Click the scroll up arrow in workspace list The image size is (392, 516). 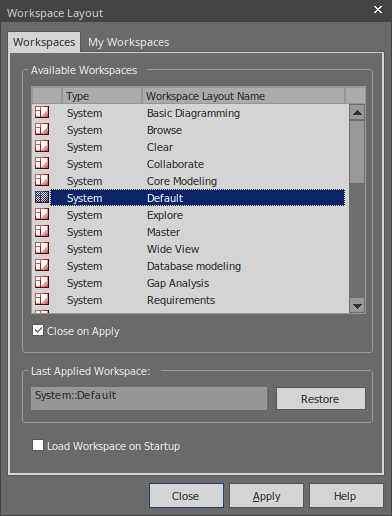tap(357, 112)
